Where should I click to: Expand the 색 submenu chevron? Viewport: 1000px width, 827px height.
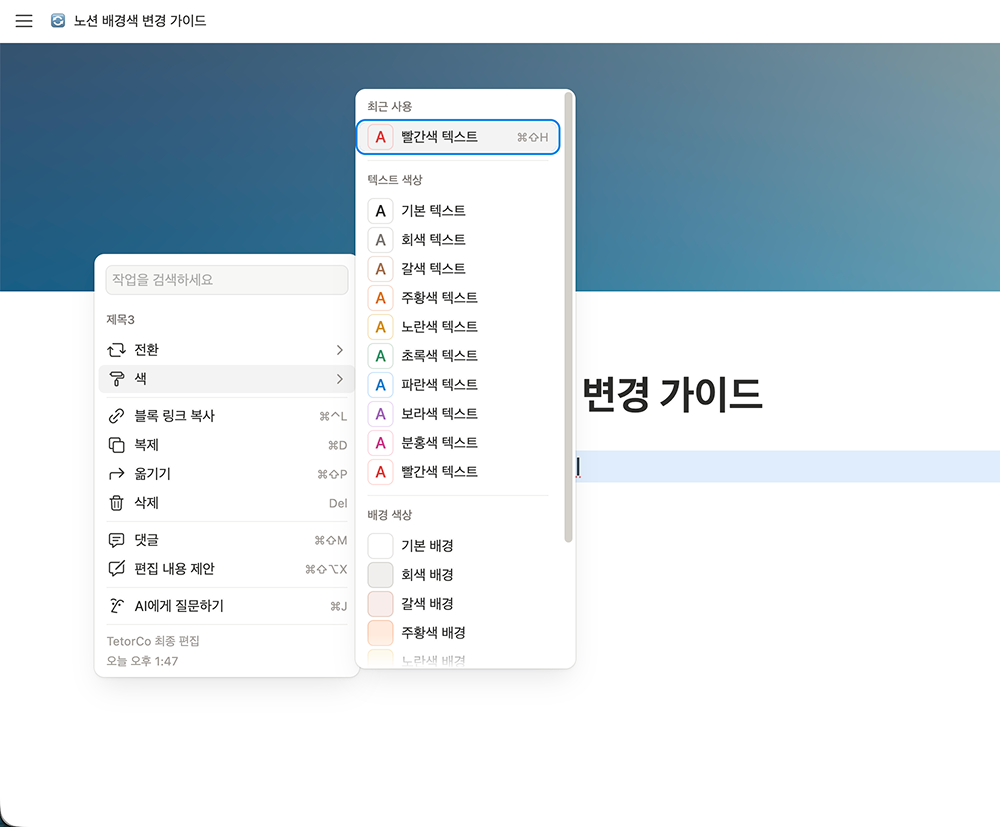point(341,379)
